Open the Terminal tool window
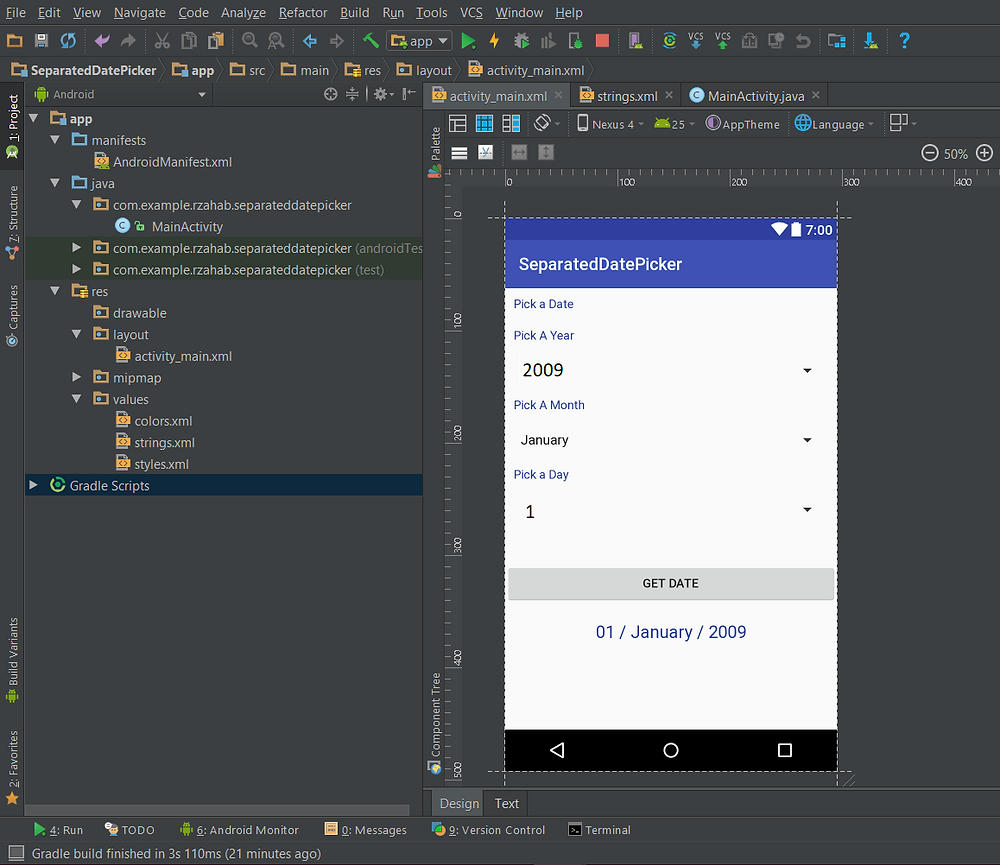 (599, 830)
